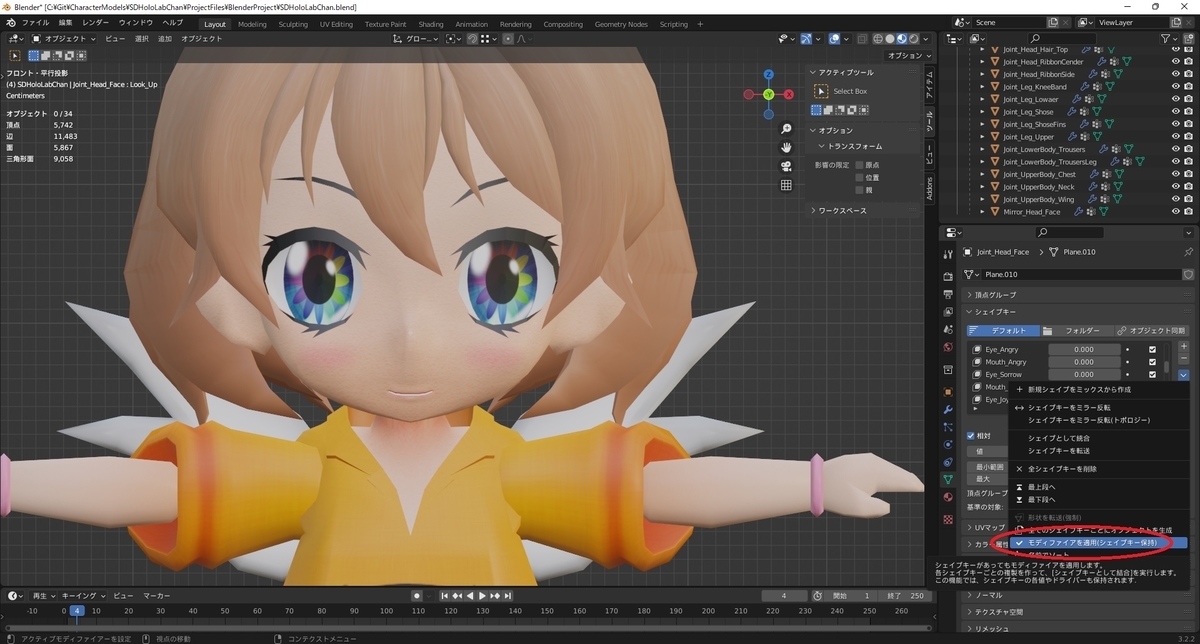Click the play animation button
The height and width of the screenshot is (644, 1200).
pyautogui.click(x=482, y=596)
